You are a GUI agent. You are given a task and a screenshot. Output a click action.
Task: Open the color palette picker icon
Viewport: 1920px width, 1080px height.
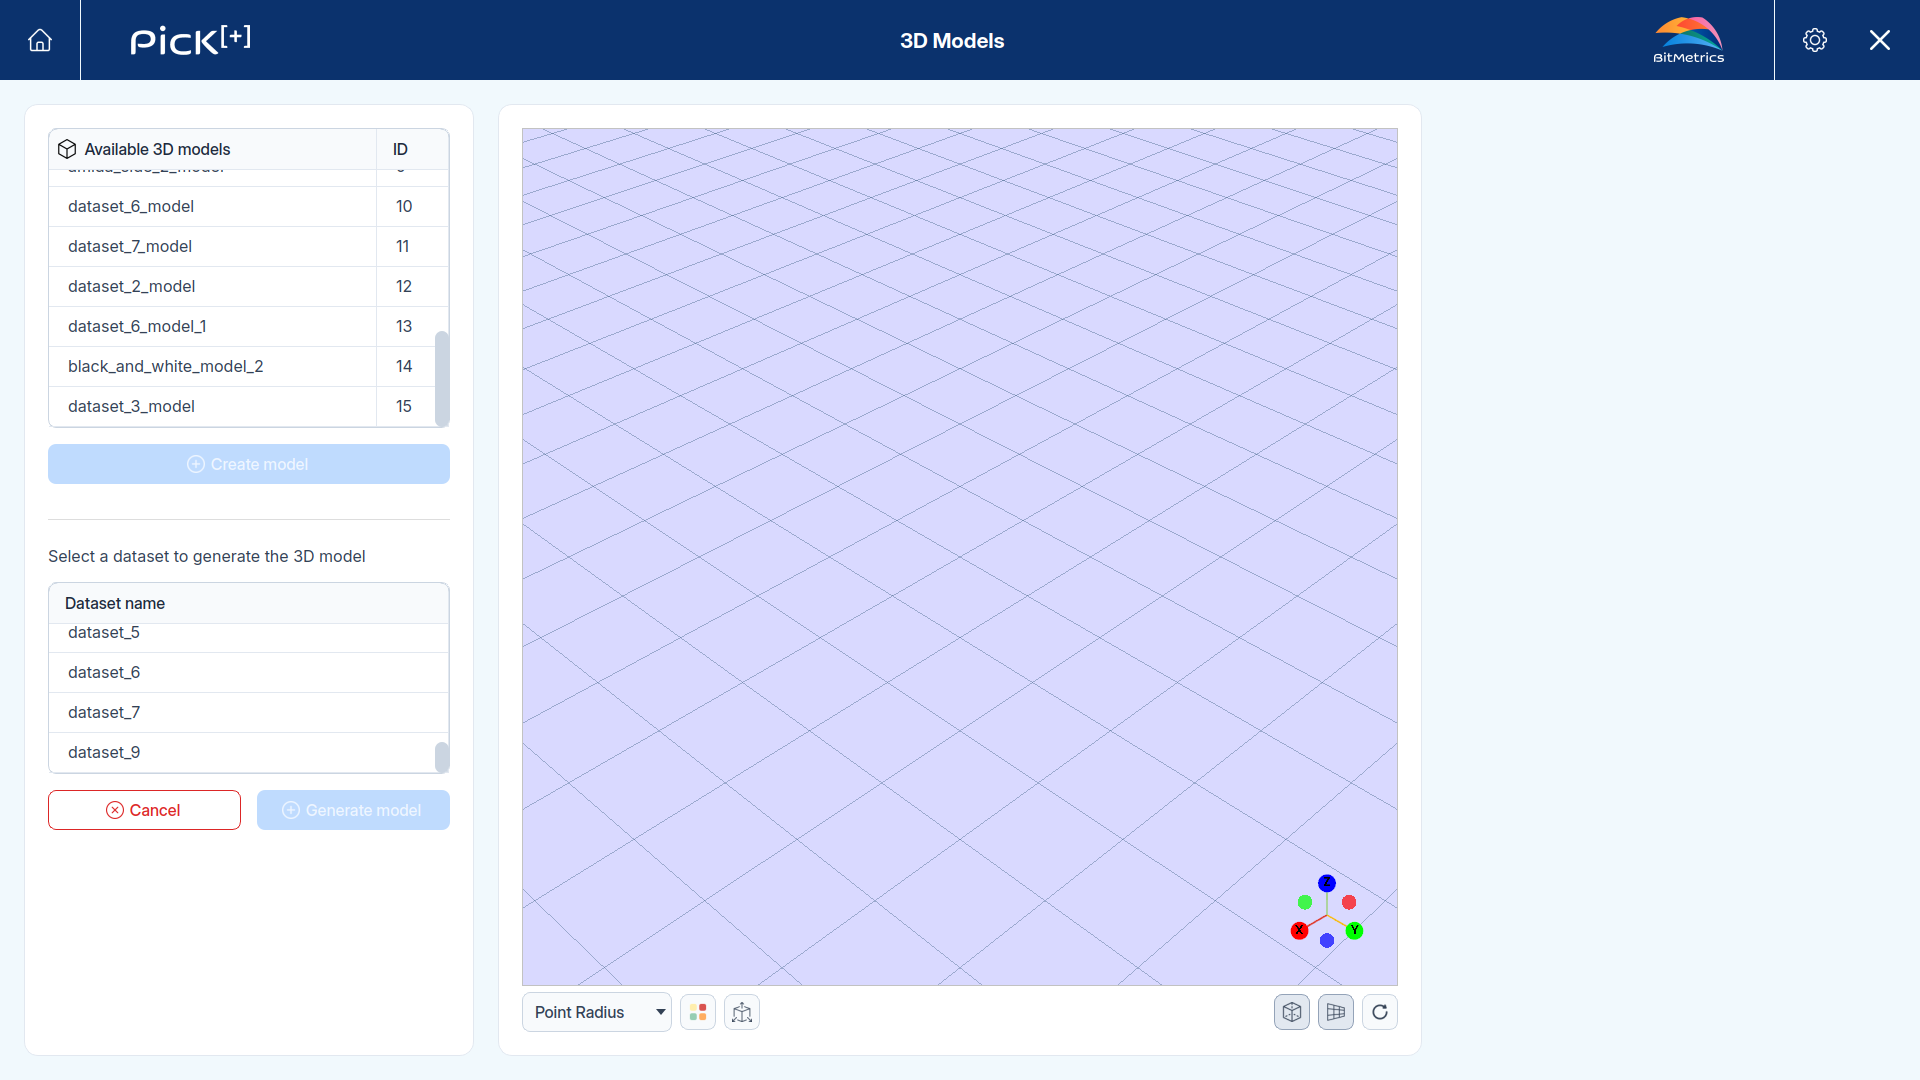[698, 1012]
